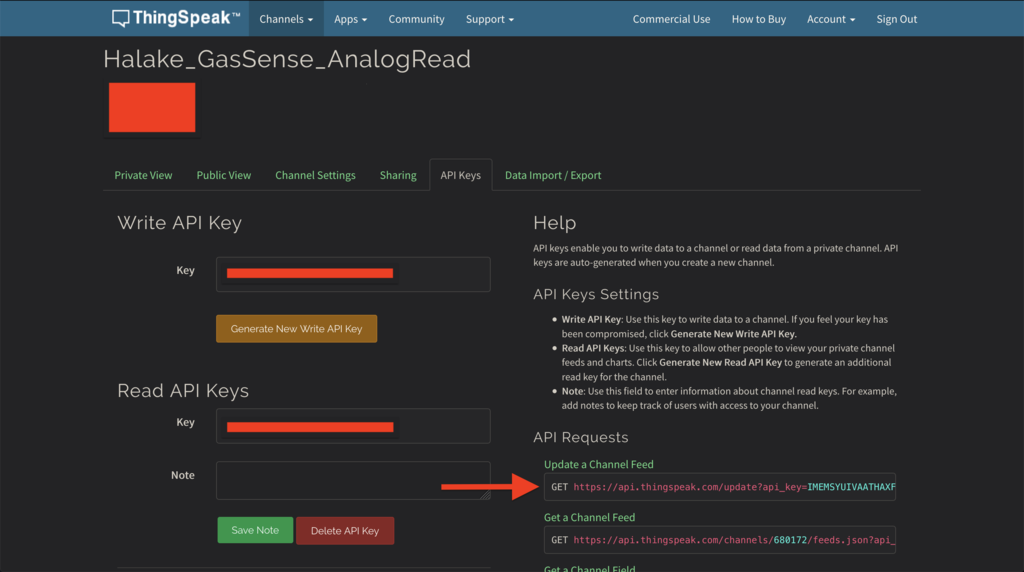Click Sign Out in the navbar

896,19
